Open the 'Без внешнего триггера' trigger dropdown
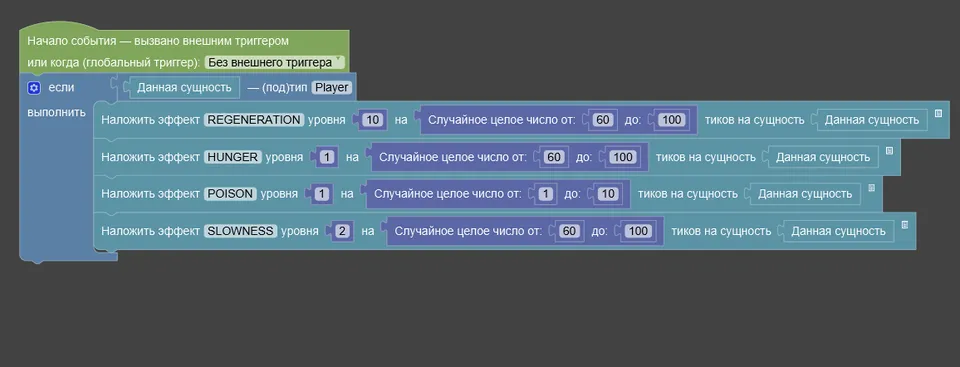 point(274,62)
